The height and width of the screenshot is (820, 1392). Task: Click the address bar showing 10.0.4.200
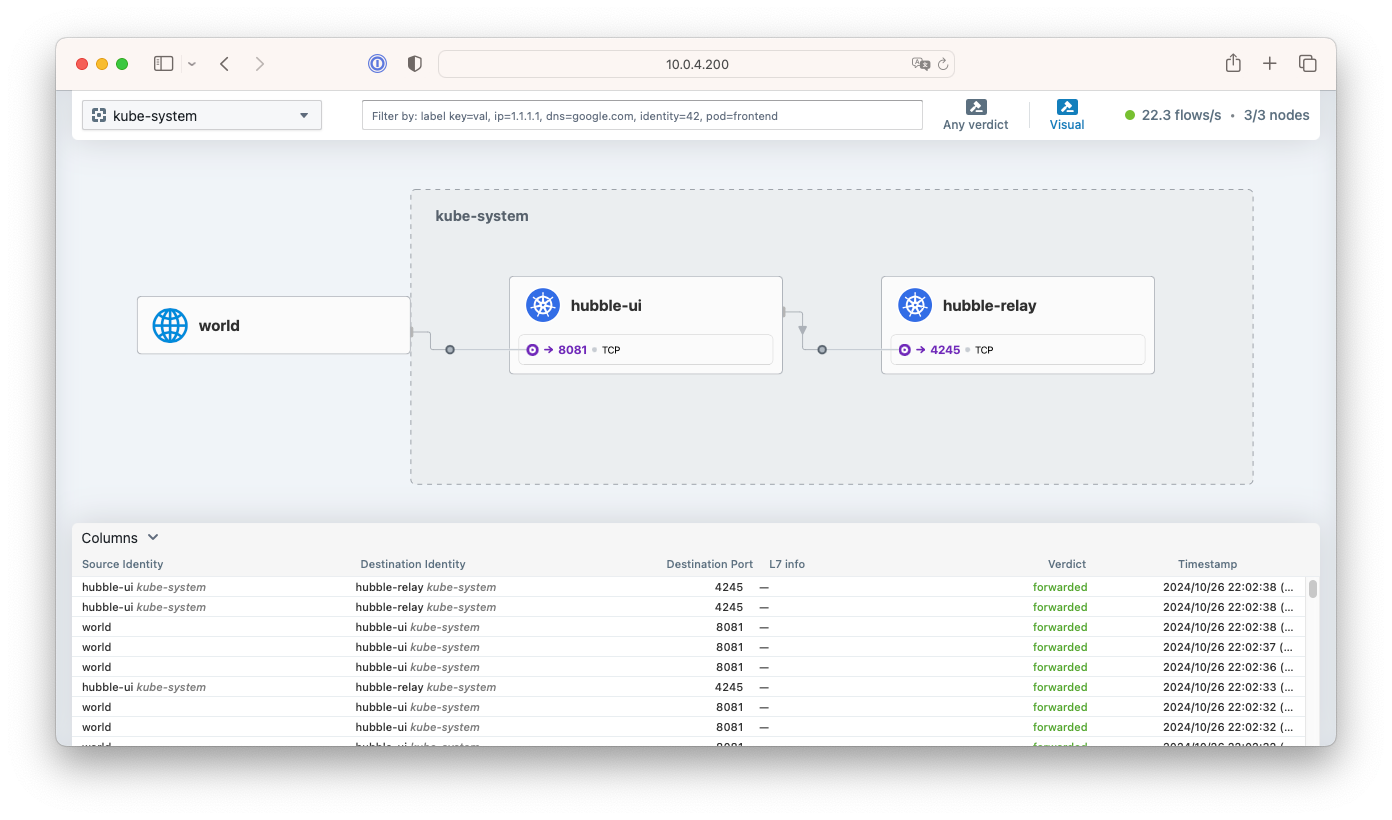(696, 64)
